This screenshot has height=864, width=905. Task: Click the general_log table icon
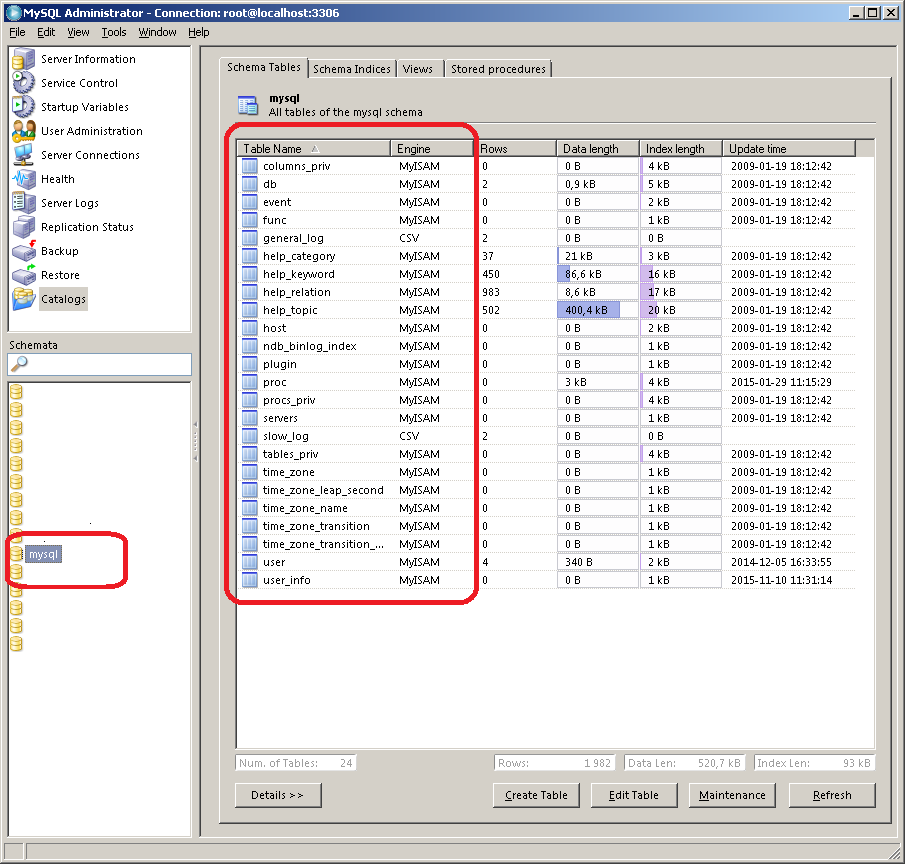click(249, 238)
